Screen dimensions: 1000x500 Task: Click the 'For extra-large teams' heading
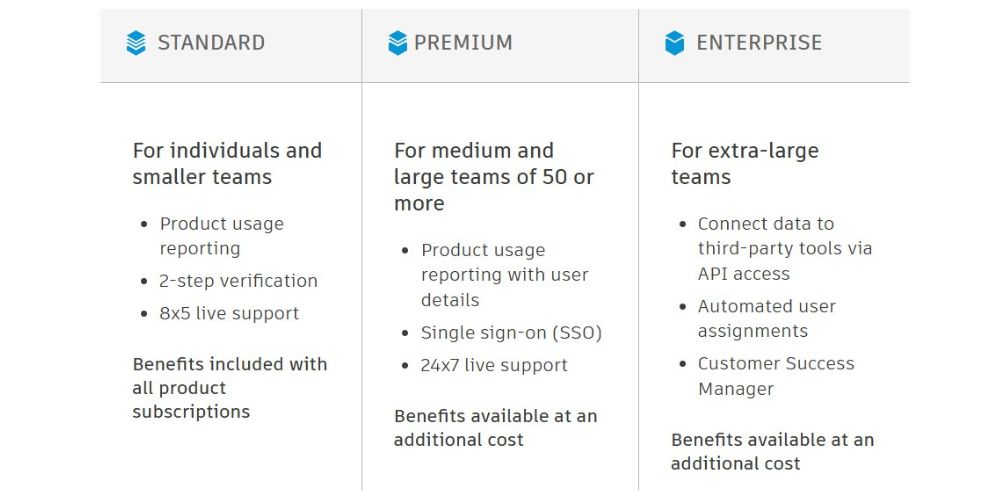click(x=744, y=164)
